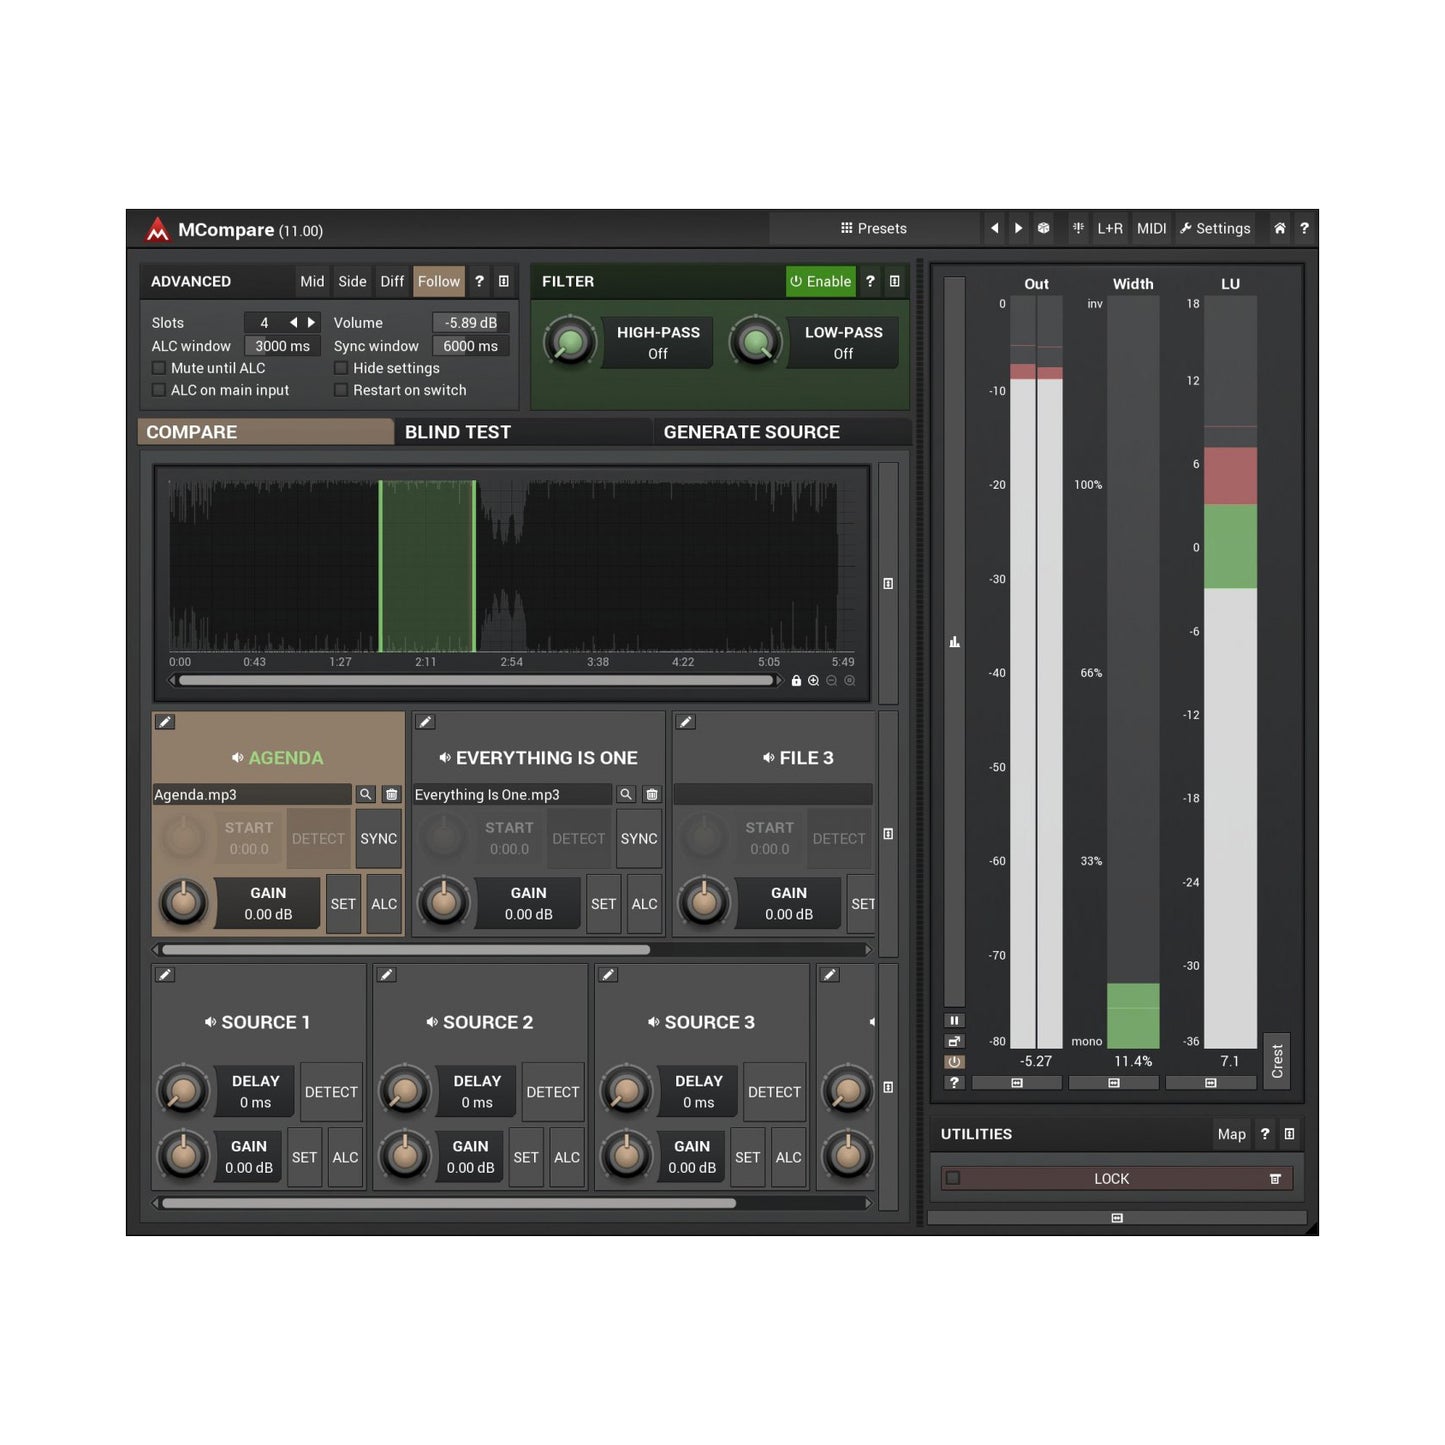
Task: Open the Presets dropdown
Action: click(874, 228)
